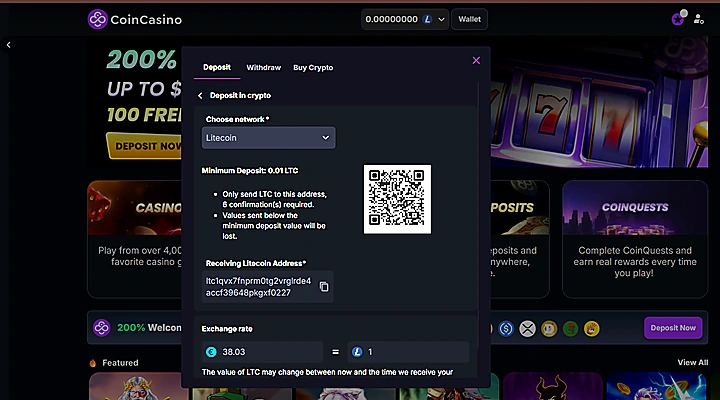The height and width of the screenshot is (400, 720).
Task: Open the Casino card
Action: [x=135, y=239]
